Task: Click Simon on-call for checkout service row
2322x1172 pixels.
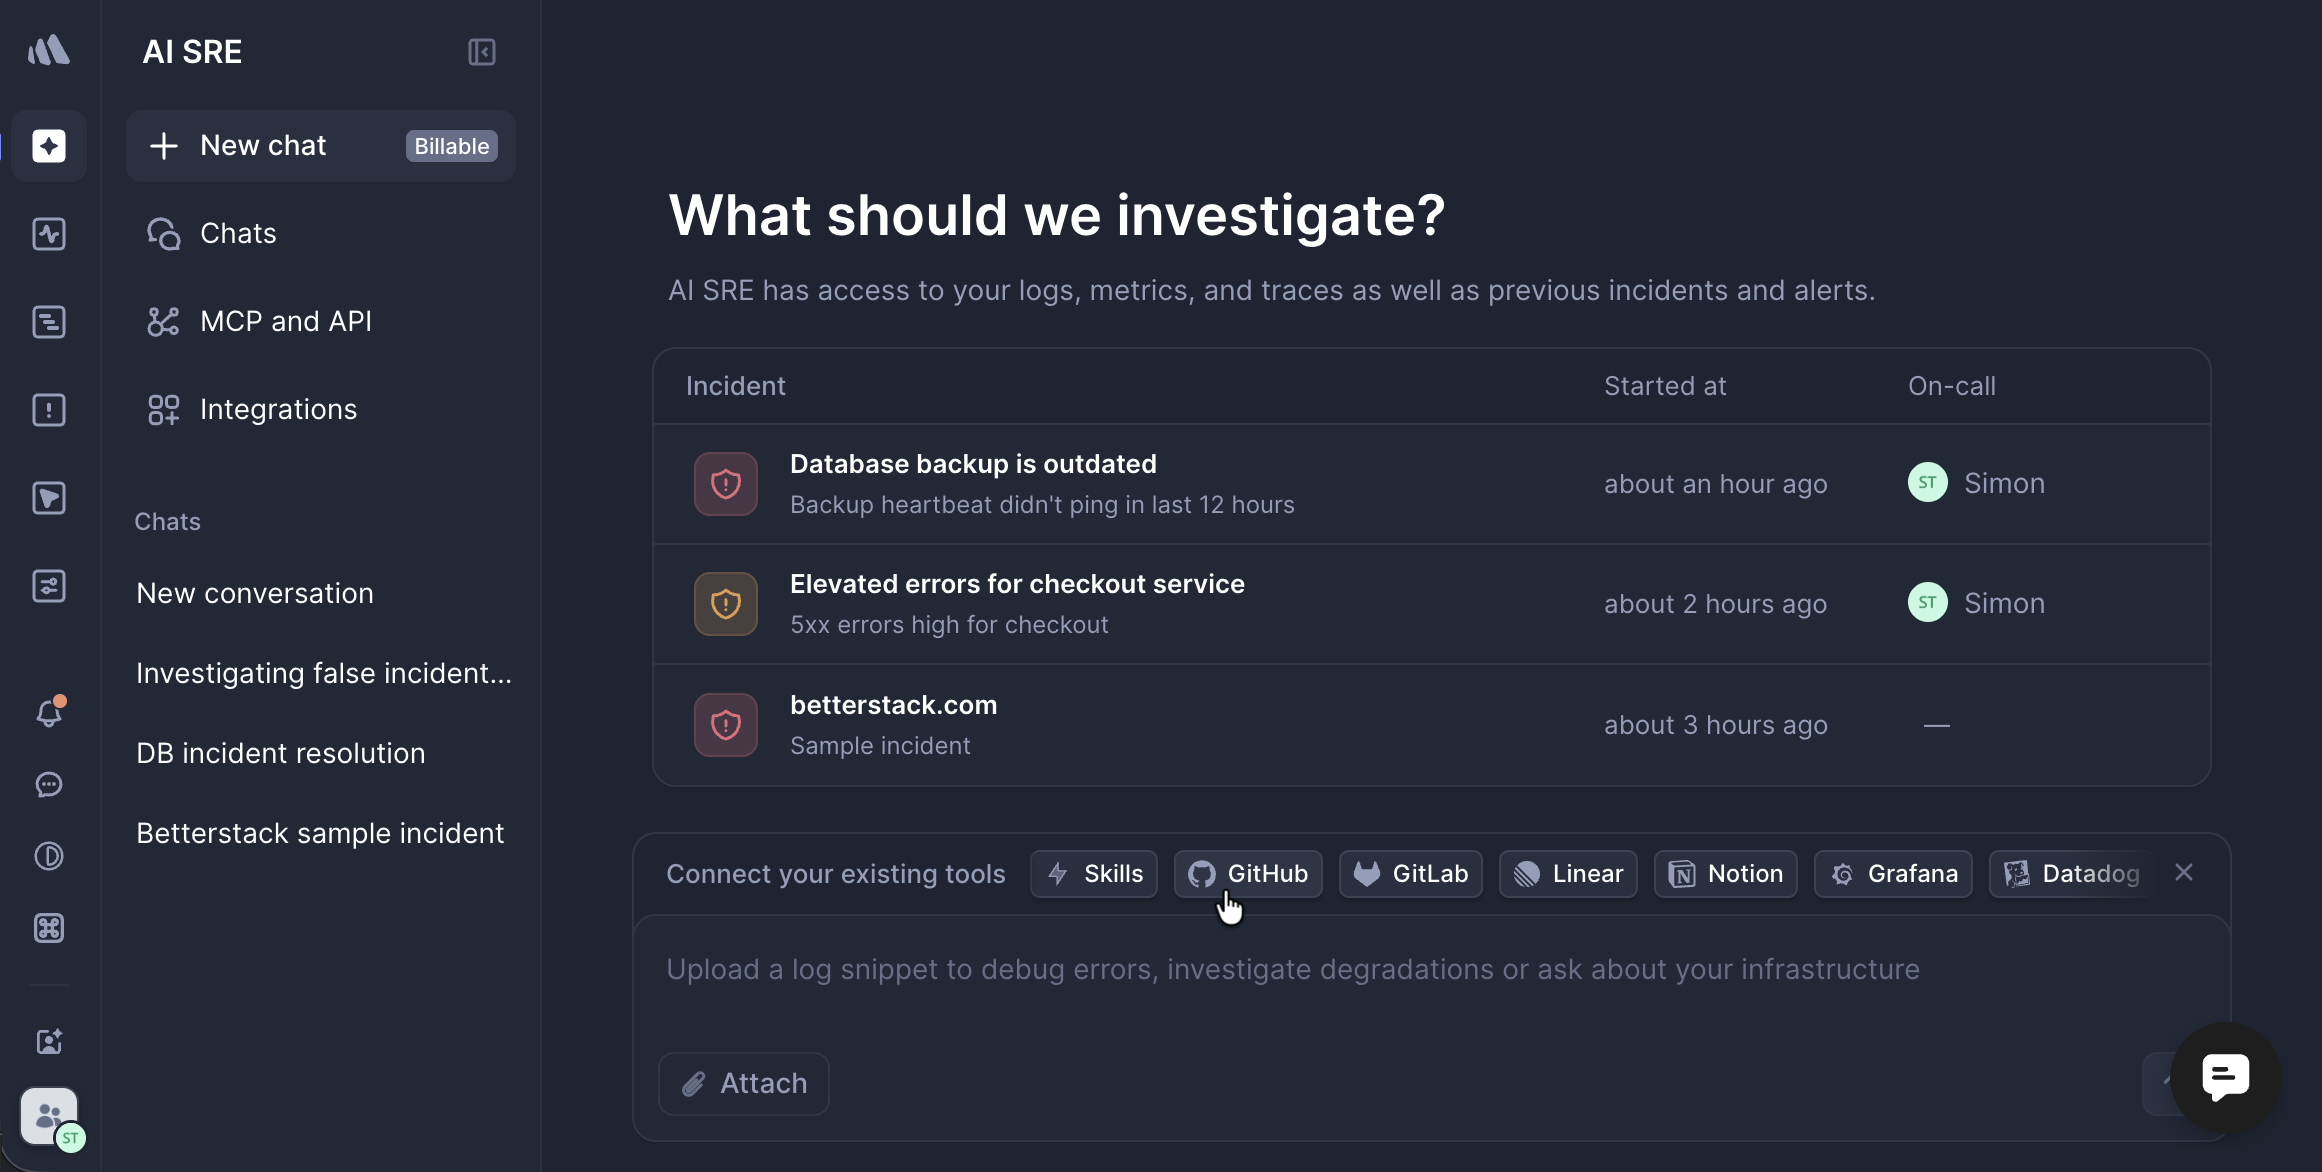Action: (x=1977, y=603)
